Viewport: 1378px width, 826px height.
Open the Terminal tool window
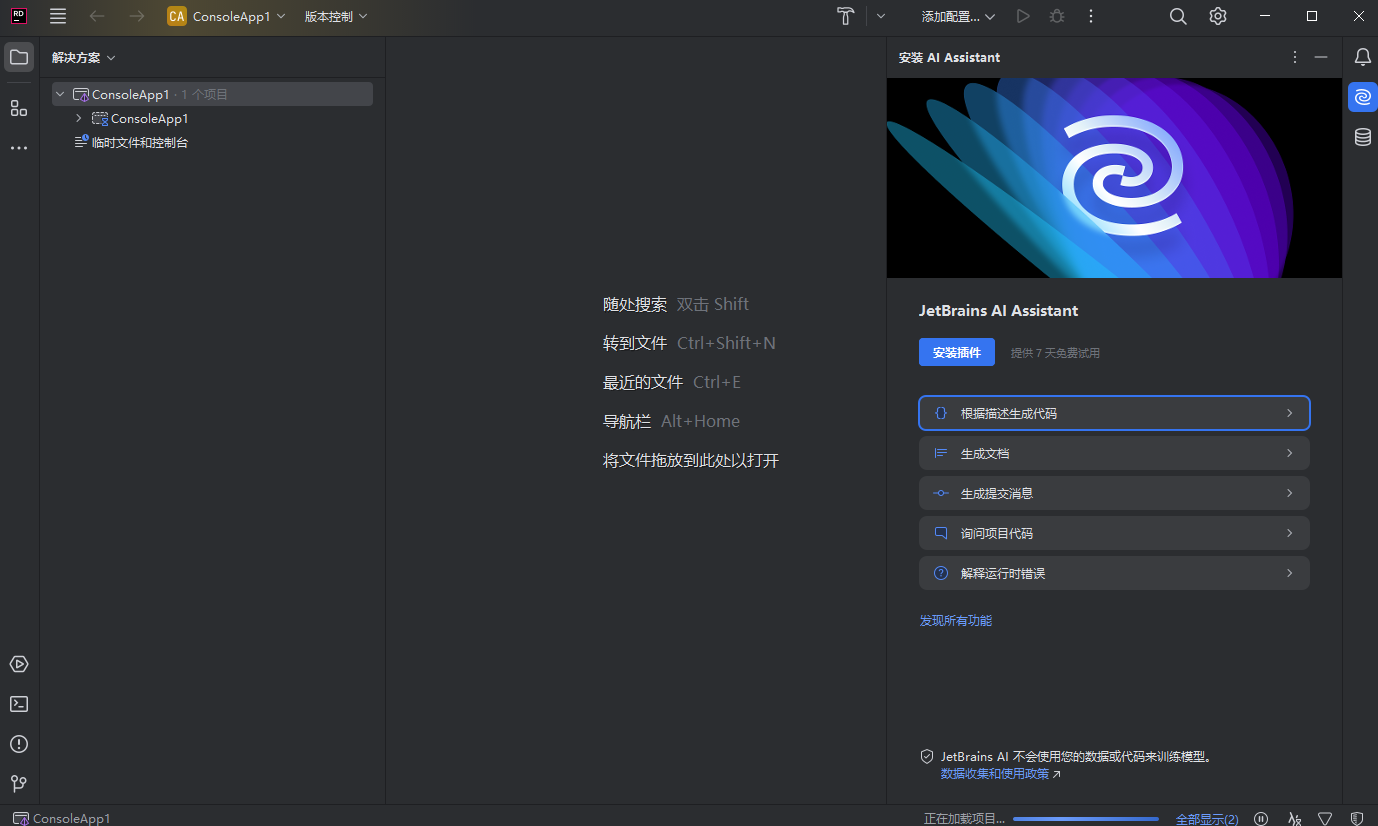[x=19, y=704]
